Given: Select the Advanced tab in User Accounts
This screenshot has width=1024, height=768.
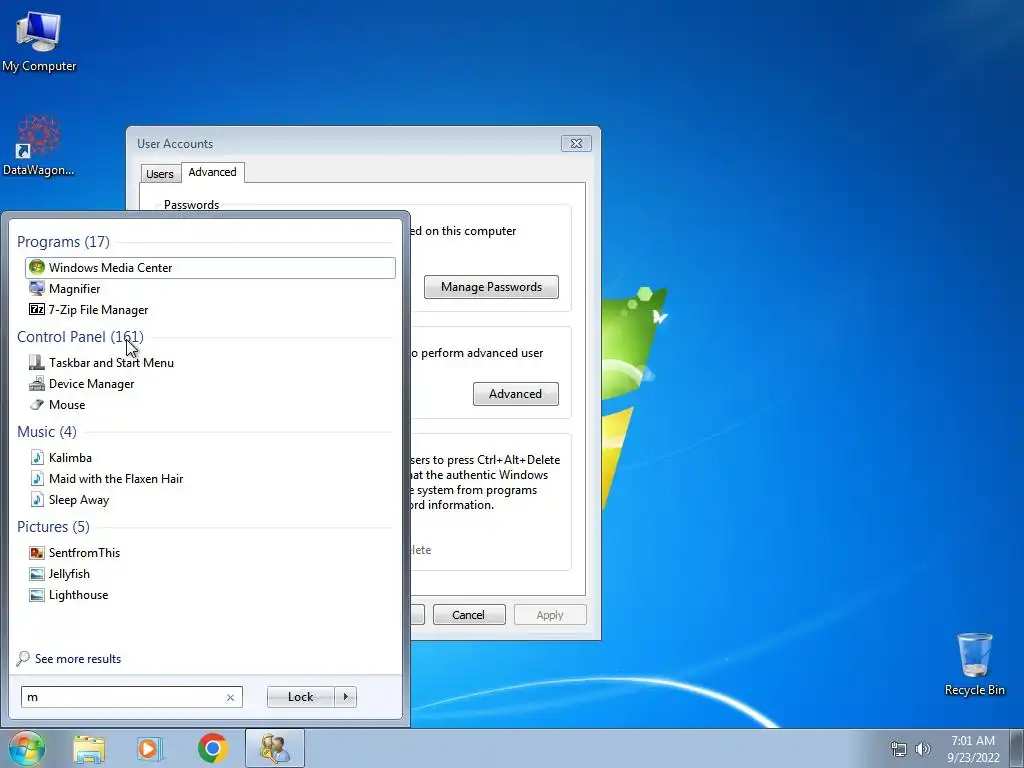Looking at the screenshot, I should pos(212,172).
